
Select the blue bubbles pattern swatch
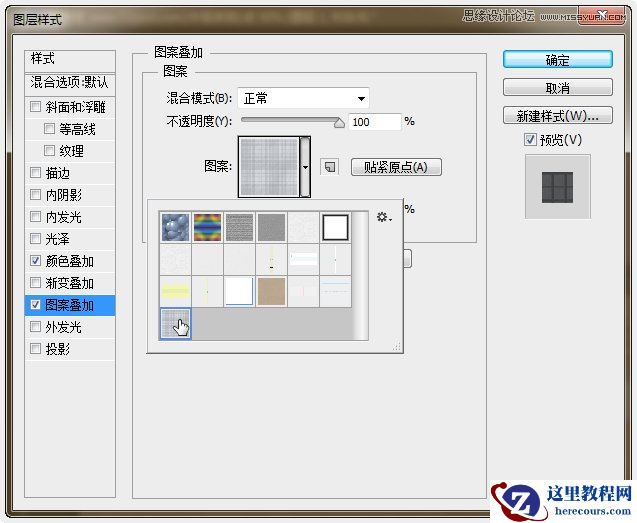tap(176, 227)
